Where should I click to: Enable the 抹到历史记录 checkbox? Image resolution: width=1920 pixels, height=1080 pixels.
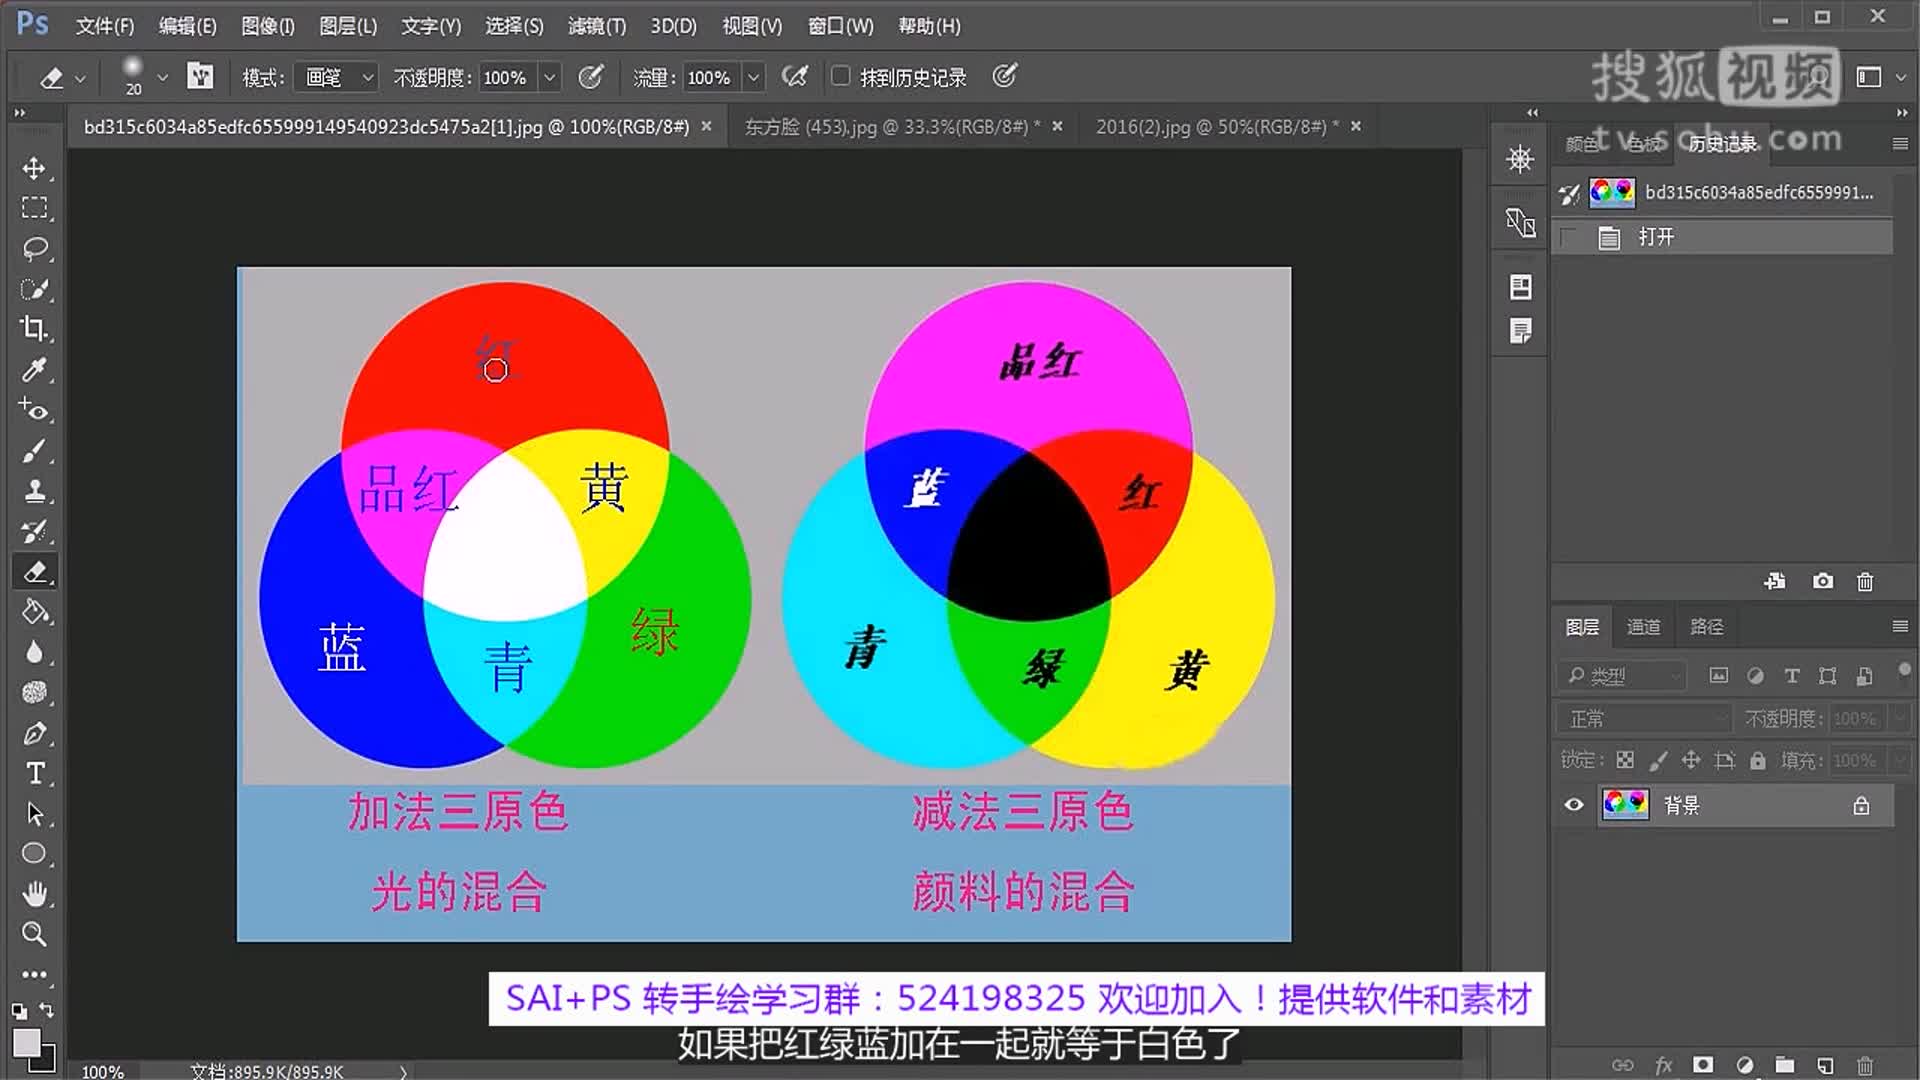[840, 76]
